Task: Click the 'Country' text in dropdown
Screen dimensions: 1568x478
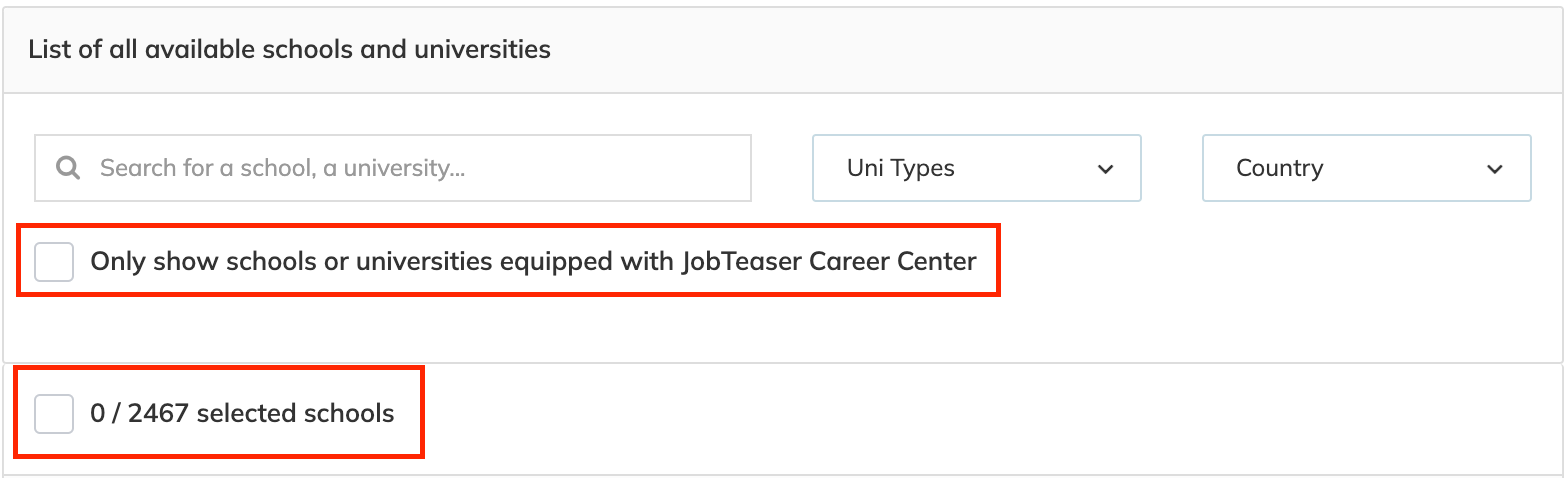Action: tap(1279, 168)
